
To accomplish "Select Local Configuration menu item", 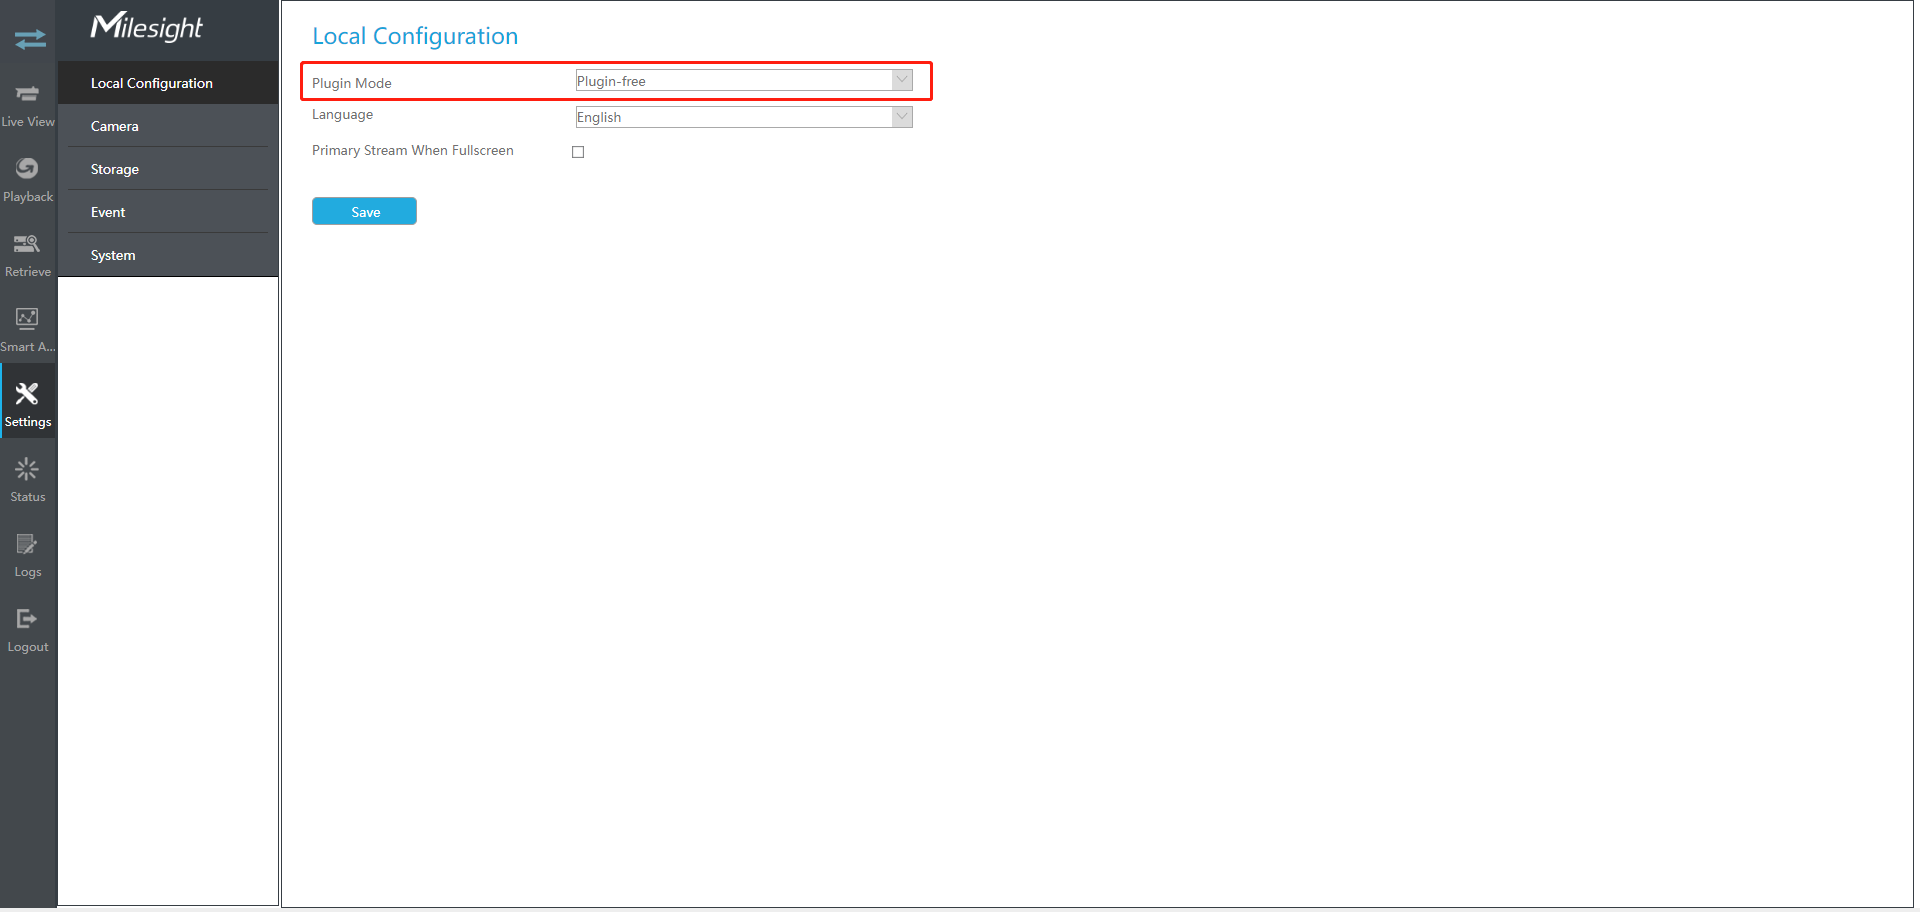I will [x=168, y=83].
